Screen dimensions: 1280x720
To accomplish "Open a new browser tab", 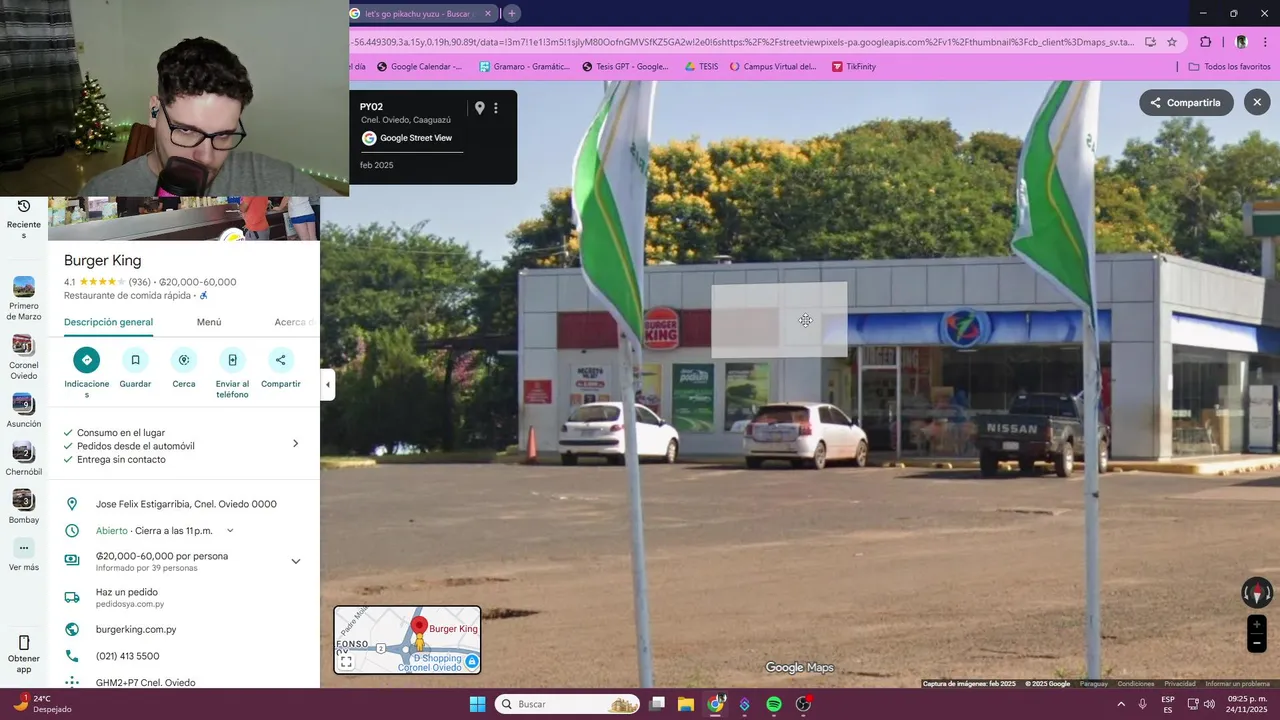I will 511,14.
